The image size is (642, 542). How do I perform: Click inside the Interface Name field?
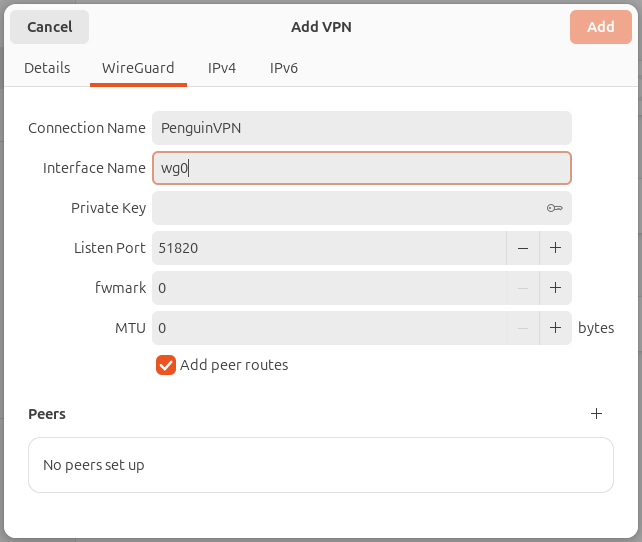coord(362,168)
